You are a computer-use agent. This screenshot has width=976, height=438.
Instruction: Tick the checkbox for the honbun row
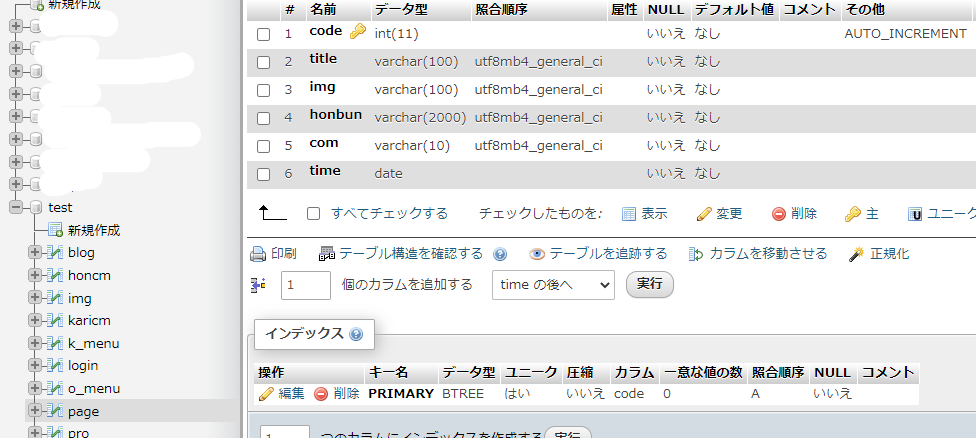click(x=263, y=118)
